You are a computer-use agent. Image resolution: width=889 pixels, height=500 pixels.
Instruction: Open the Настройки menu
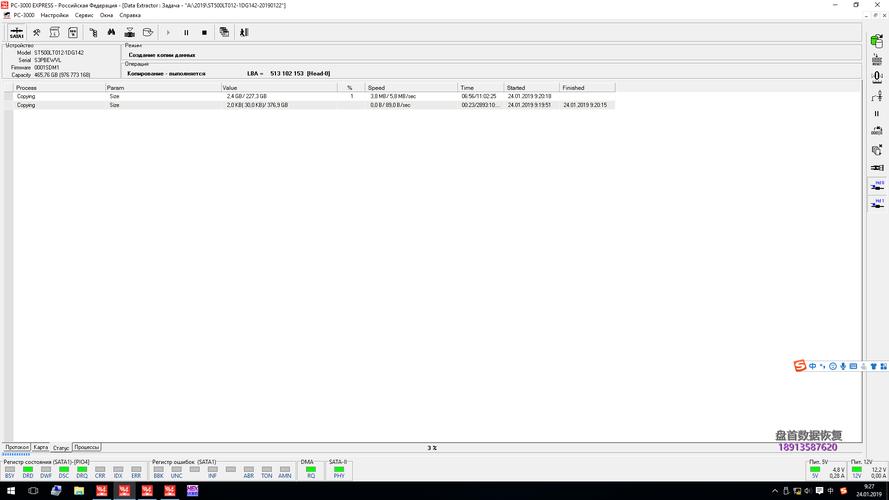coord(54,16)
